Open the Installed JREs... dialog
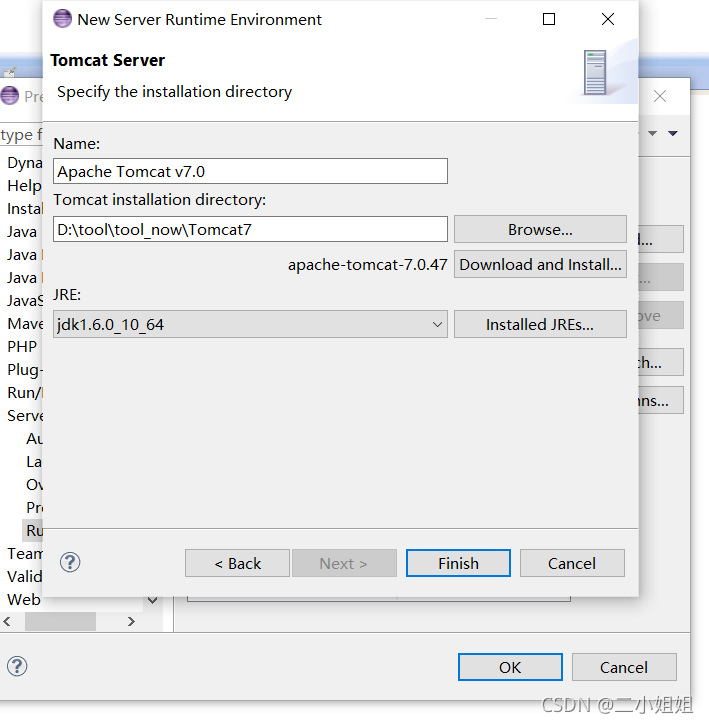 click(x=540, y=324)
